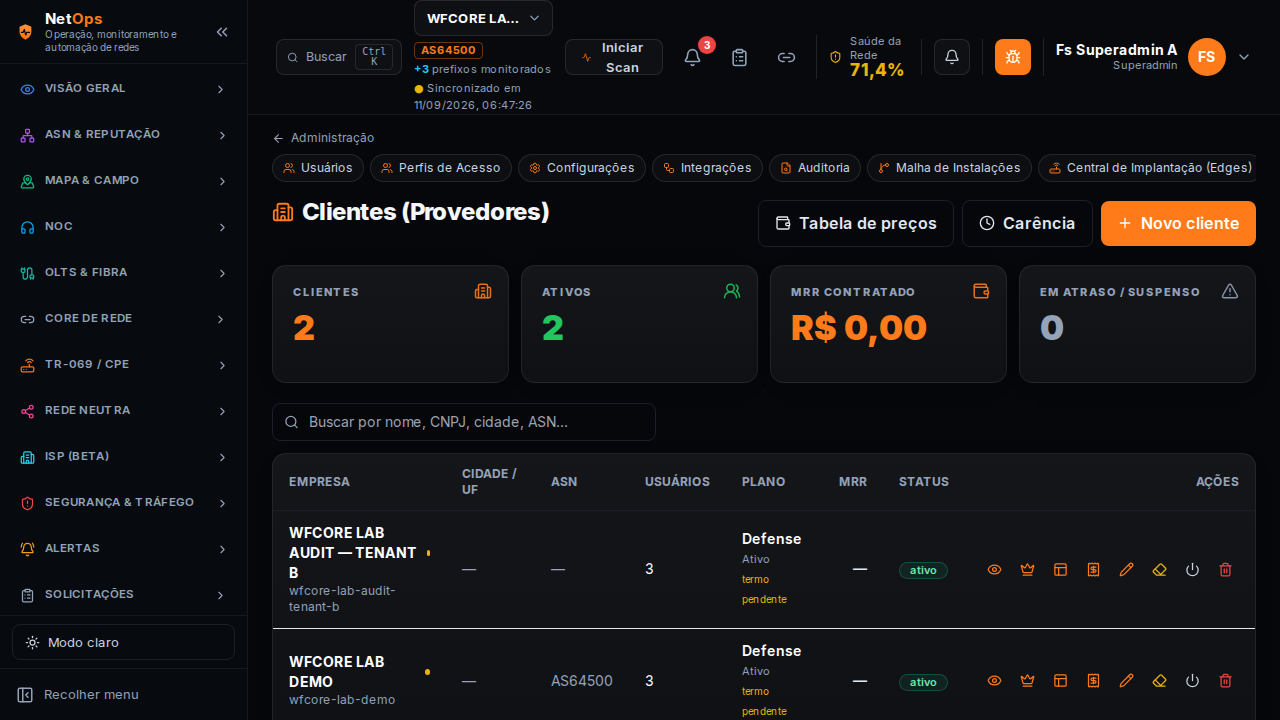Expand Rede Neutra menu section
This screenshot has height=720, width=1280.
click(x=123, y=411)
